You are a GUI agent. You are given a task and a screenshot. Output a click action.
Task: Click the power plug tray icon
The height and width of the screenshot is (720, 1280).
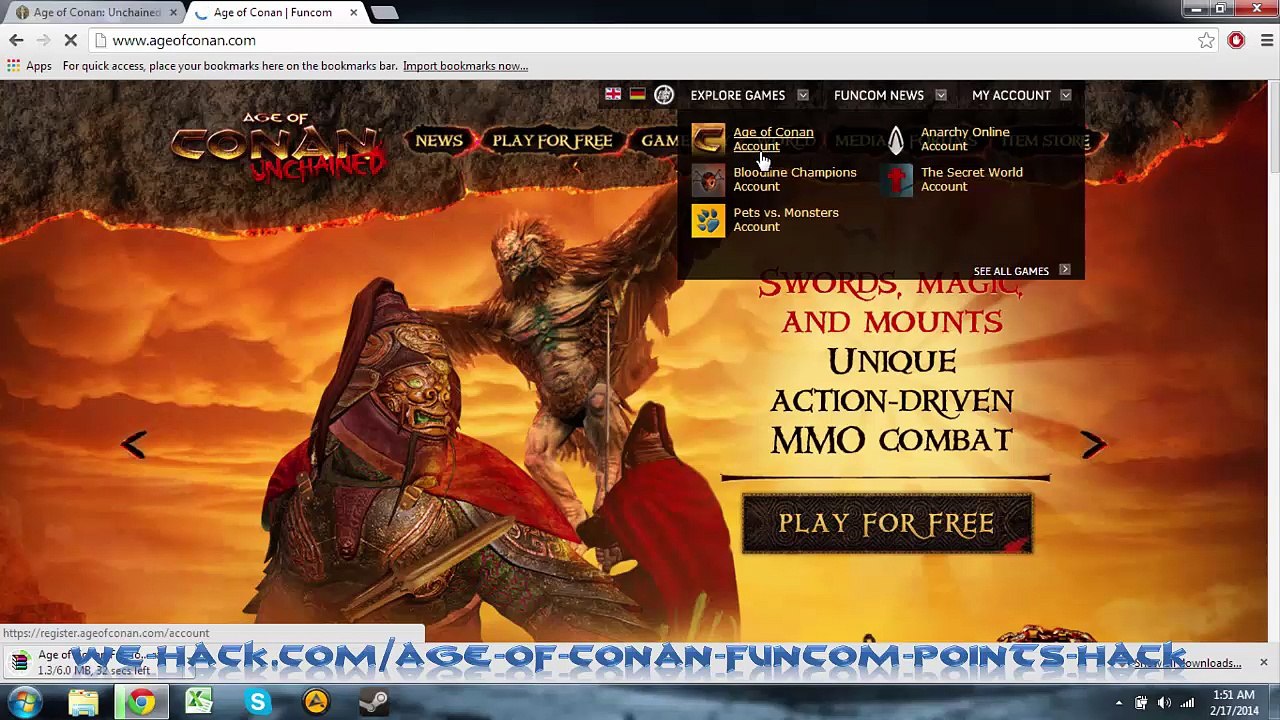click(x=1141, y=702)
